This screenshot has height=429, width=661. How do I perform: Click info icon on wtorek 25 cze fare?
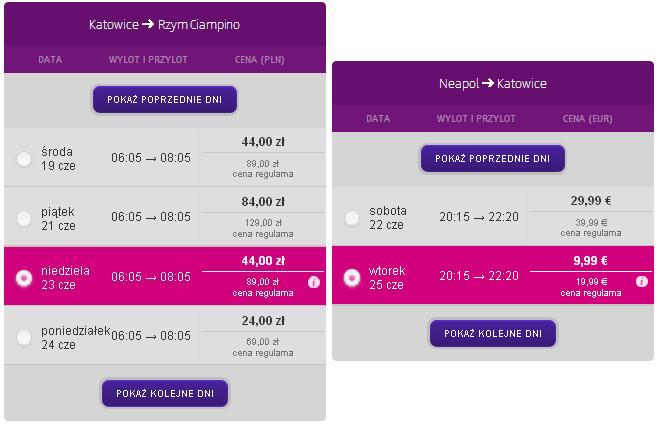click(642, 281)
